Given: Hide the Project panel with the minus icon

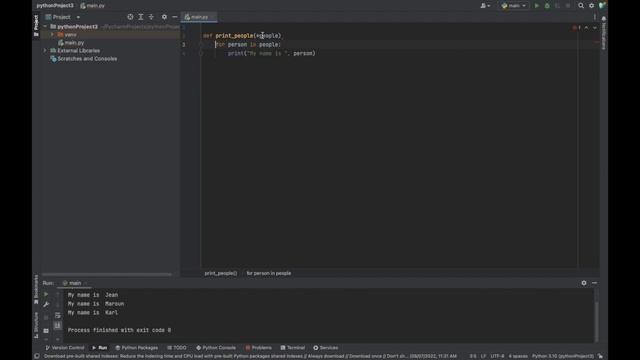Looking at the screenshot, I should [175, 17].
